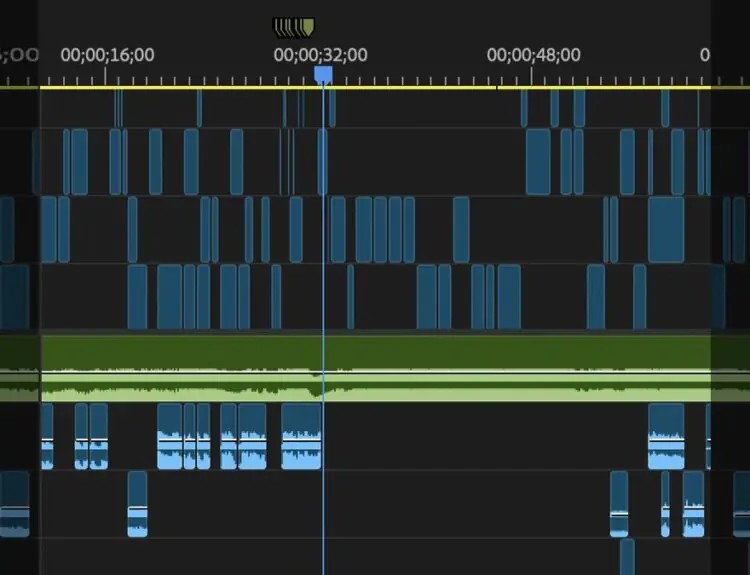750x575 pixels.
Task: Click the green marker cluster above the ruler
Action: coord(294,26)
